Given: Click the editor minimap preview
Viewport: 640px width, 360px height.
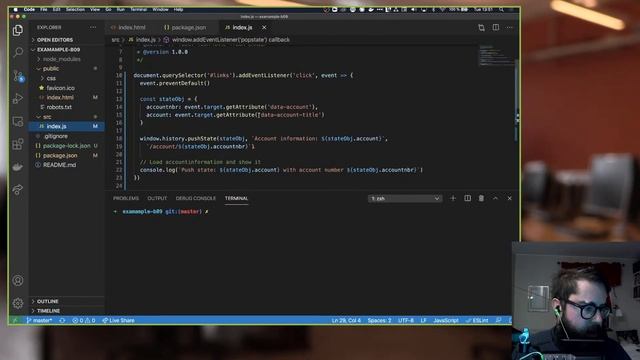Looking at the screenshot, I should (496, 56).
